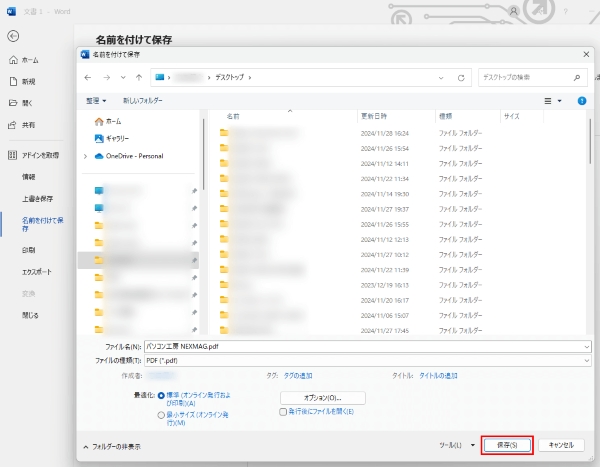Image resolution: width=600 pixels, height=467 pixels.
Task: Open Share (共有) in Word sidebar
Action: coord(22,125)
